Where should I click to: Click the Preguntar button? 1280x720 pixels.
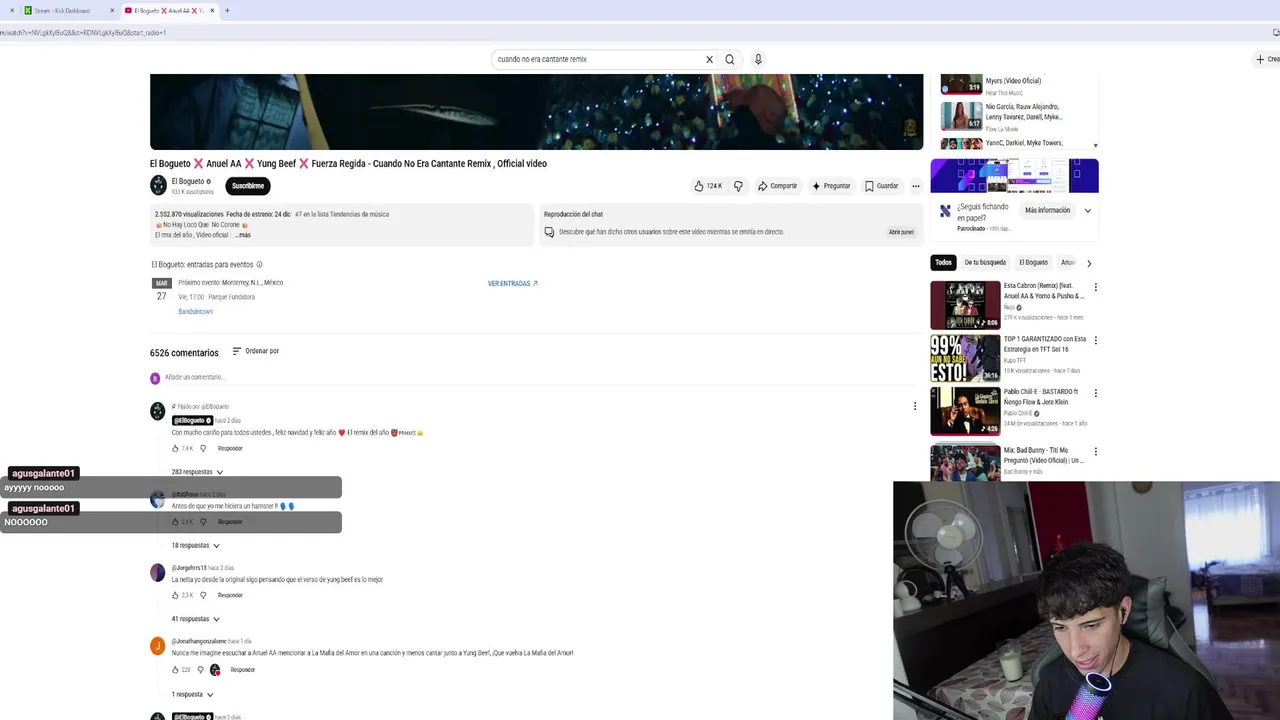click(x=831, y=186)
